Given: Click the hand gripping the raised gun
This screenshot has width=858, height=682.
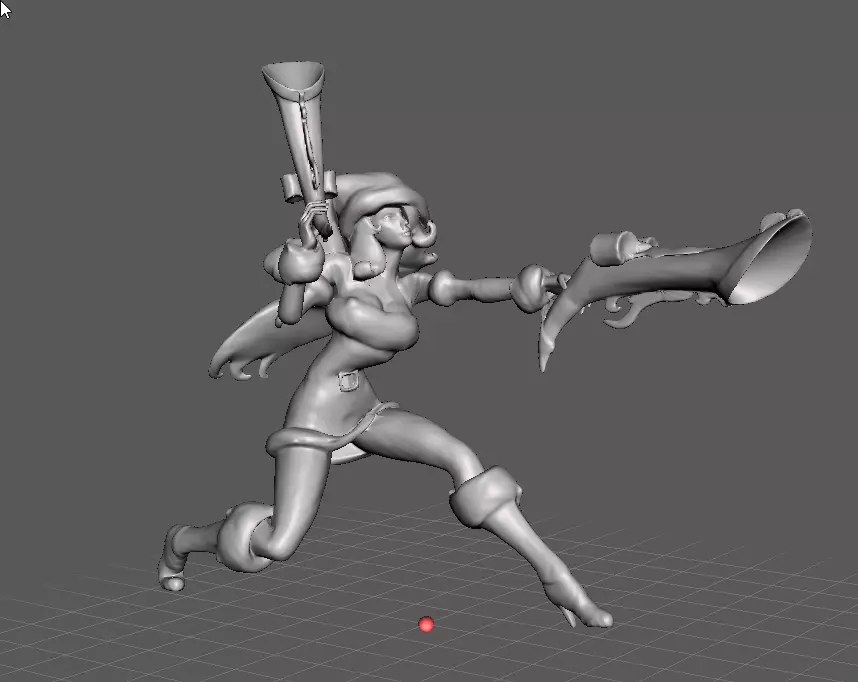Looking at the screenshot, I should pyautogui.click(x=313, y=221).
